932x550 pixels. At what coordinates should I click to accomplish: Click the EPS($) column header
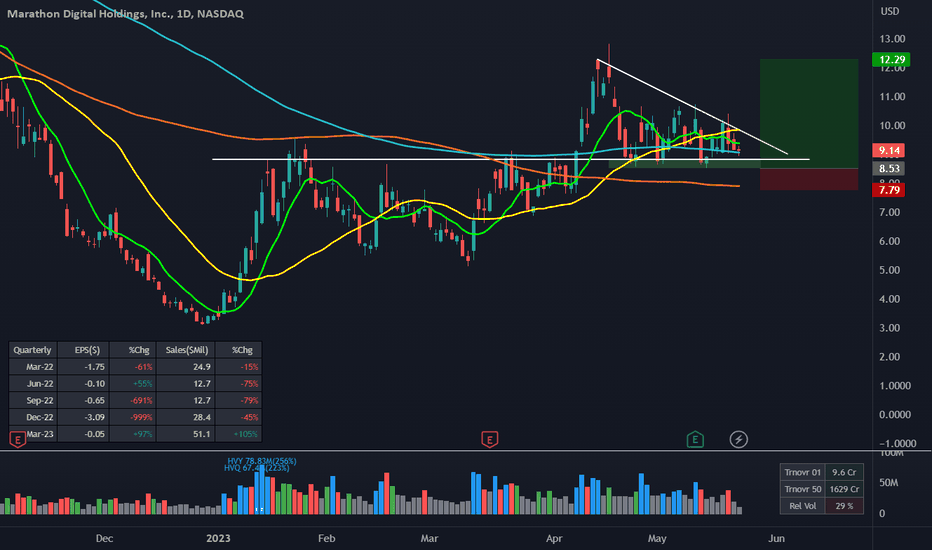(x=87, y=350)
